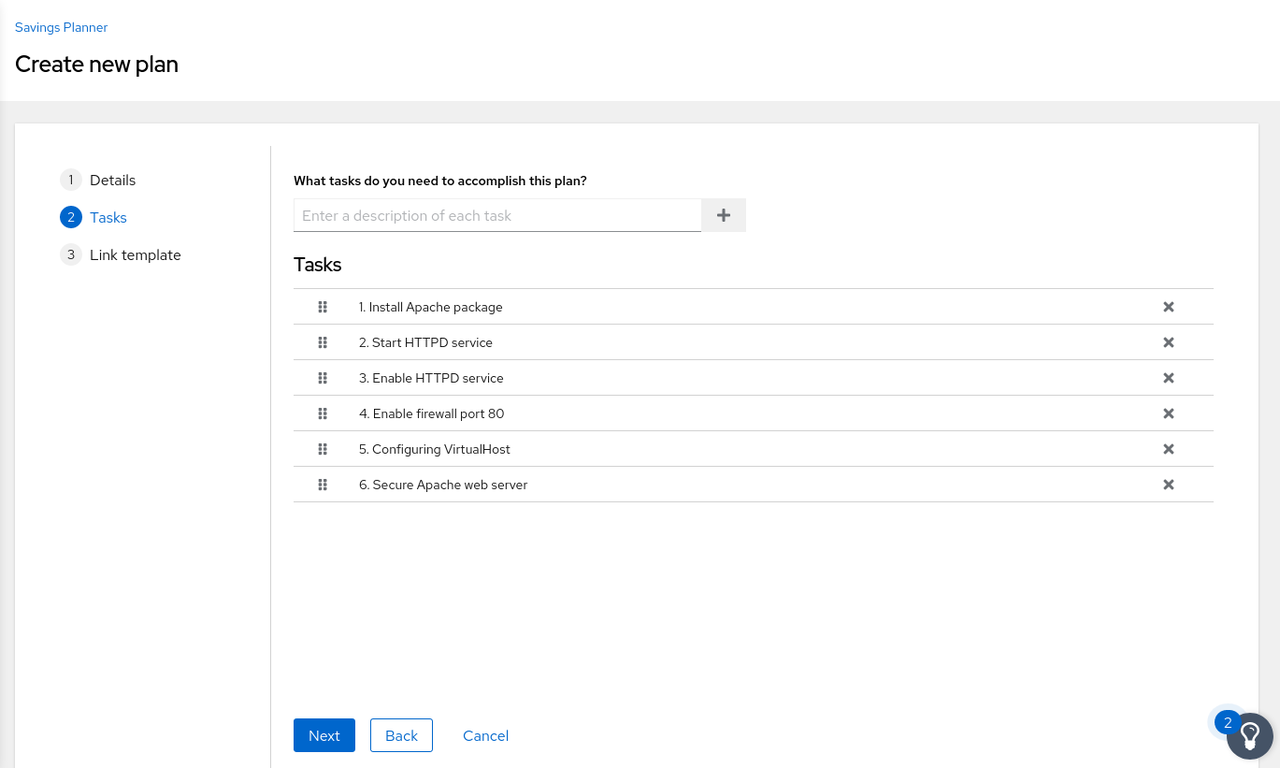Click drag handle for Start HTTPD service
This screenshot has width=1280, height=768.
[x=322, y=342]
